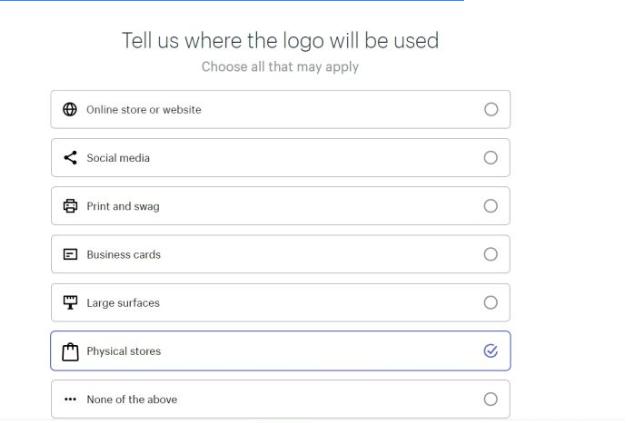Click the 'Online store or website' label text
This screenshot has width=634, height=423.
coord(144,110)
